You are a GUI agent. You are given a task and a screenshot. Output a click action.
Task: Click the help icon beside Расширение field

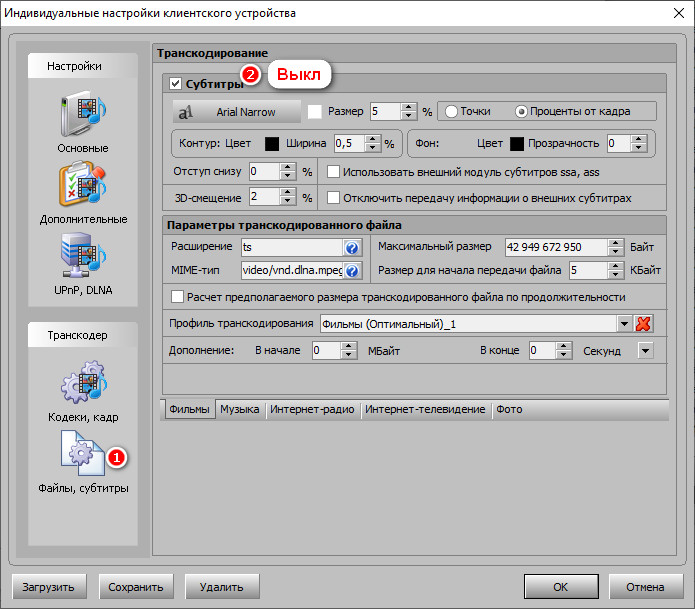point(351,248)
